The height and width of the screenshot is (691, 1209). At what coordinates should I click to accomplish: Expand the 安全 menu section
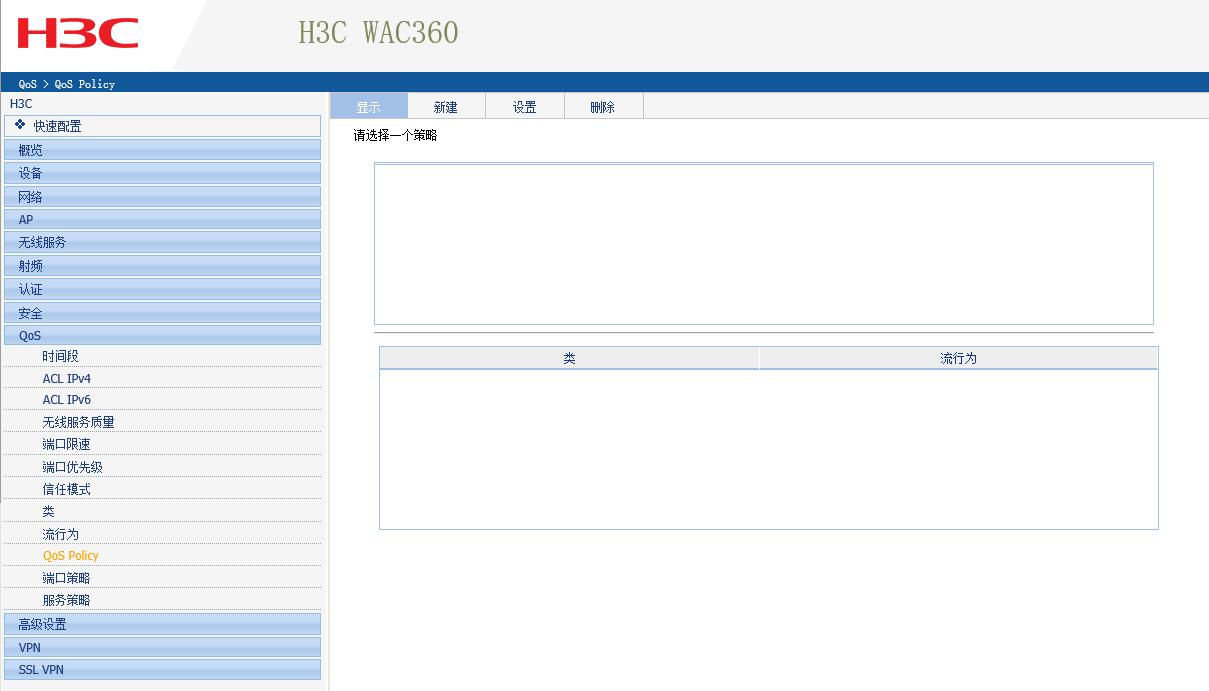pos(162,313)
